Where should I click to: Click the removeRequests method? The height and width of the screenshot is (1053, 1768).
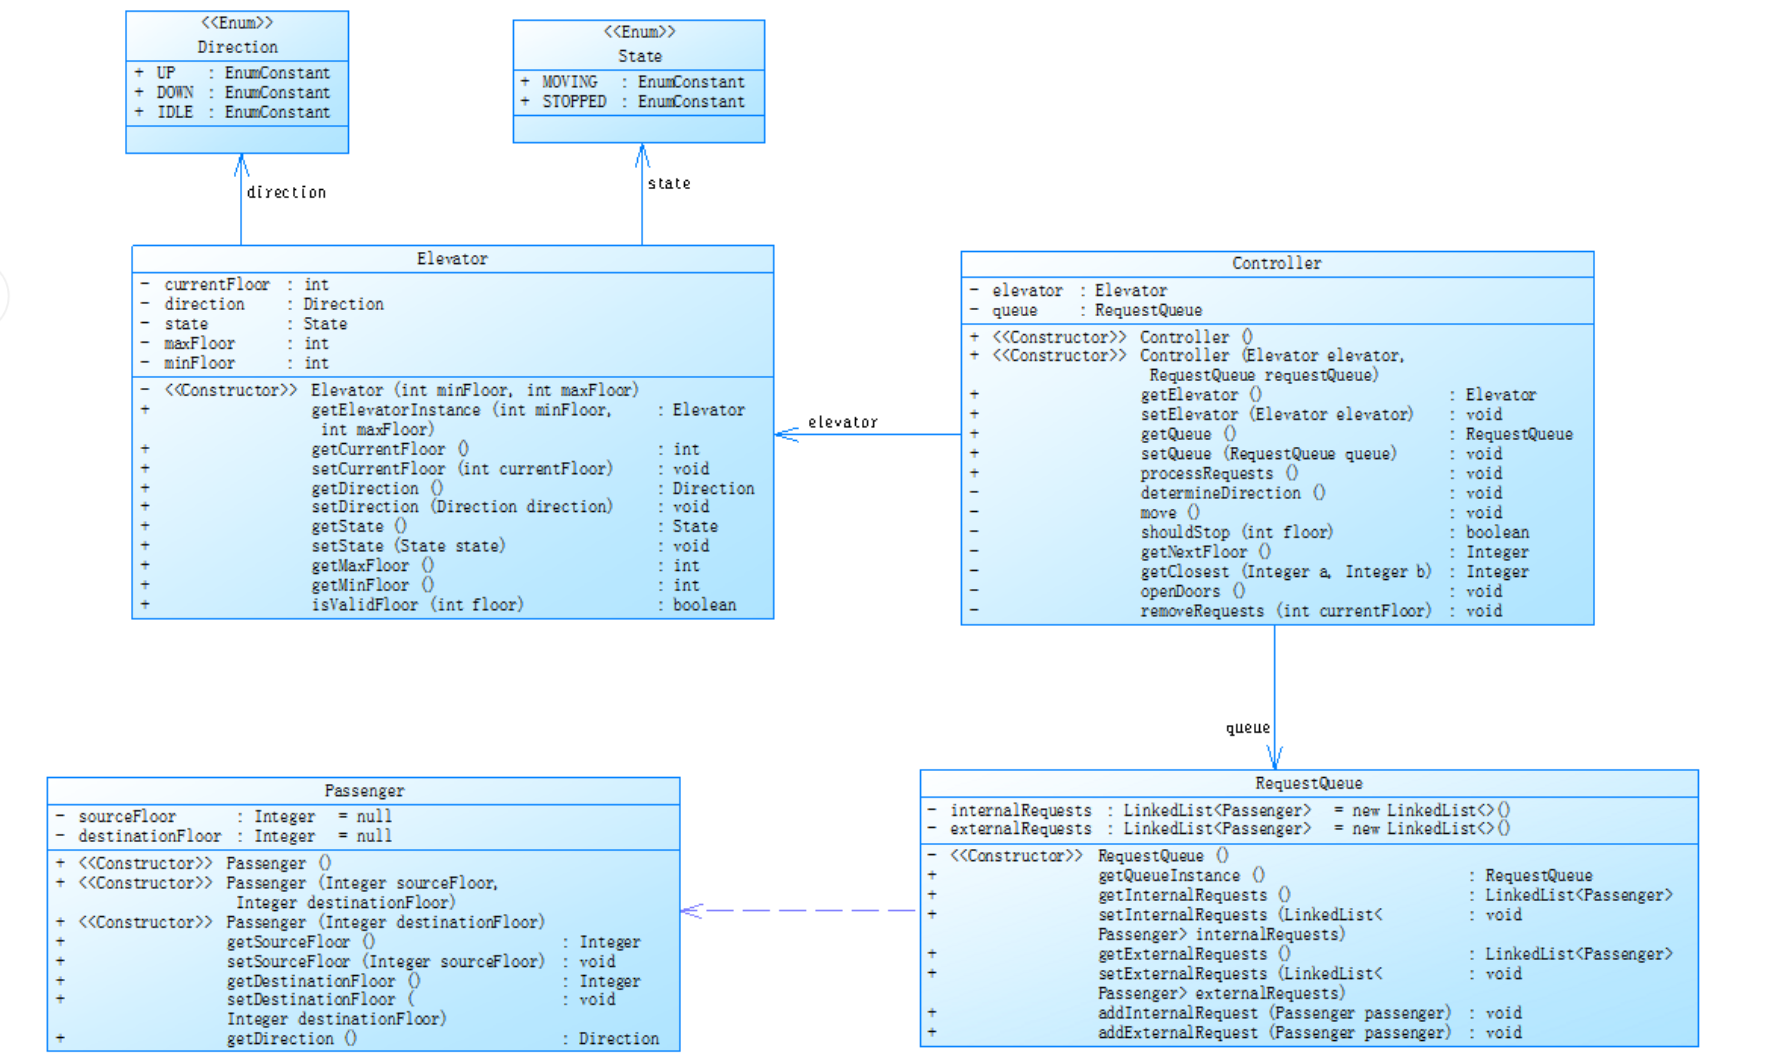pos(1236,611)
